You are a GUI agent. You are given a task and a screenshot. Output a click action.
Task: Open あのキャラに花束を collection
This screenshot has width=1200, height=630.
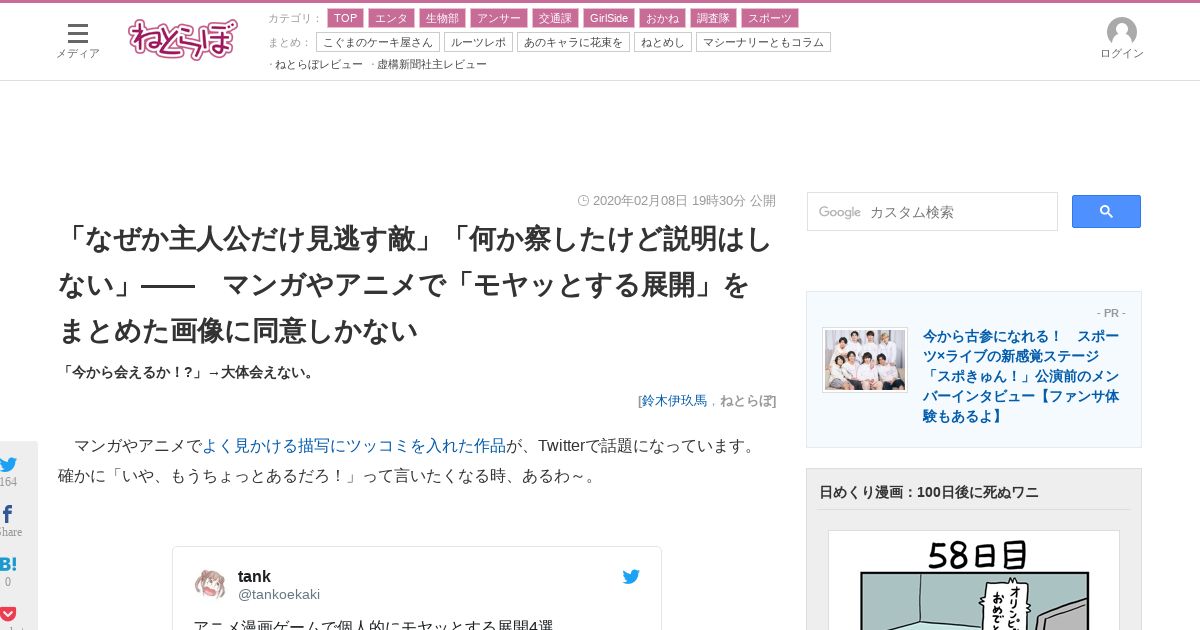(x=573, y=42)
